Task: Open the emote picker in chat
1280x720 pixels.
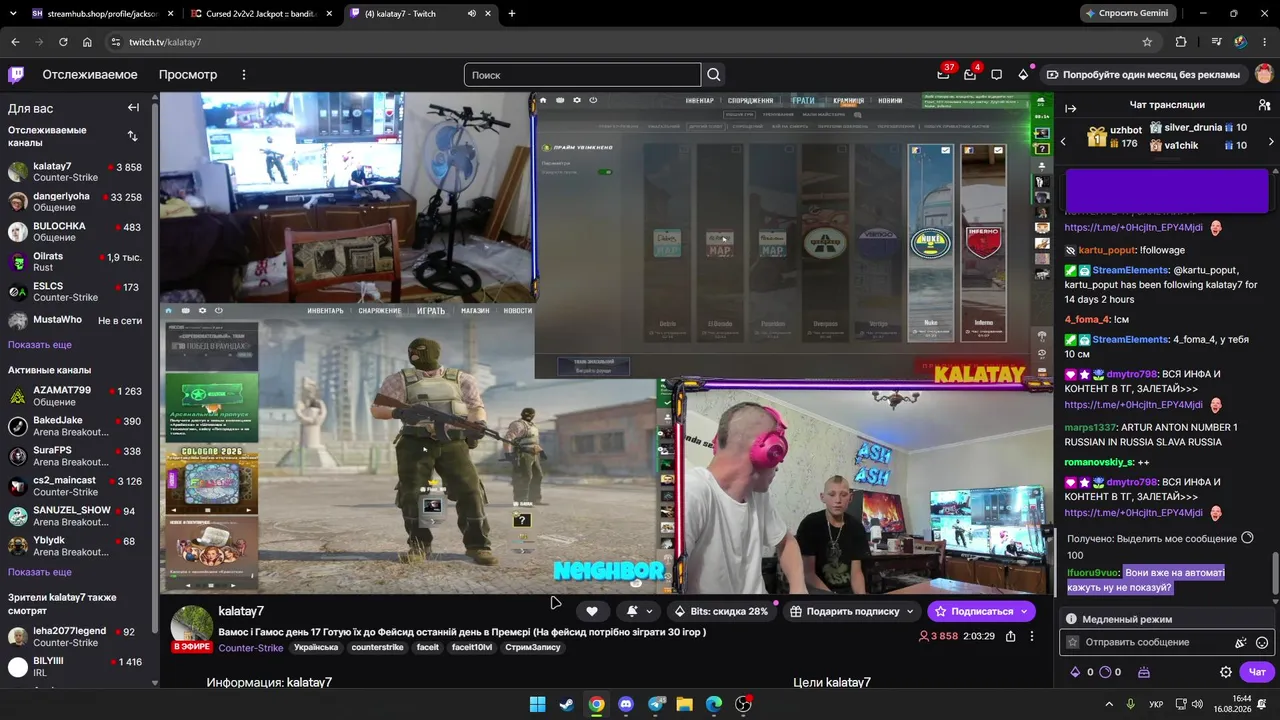Action: 1262,642
